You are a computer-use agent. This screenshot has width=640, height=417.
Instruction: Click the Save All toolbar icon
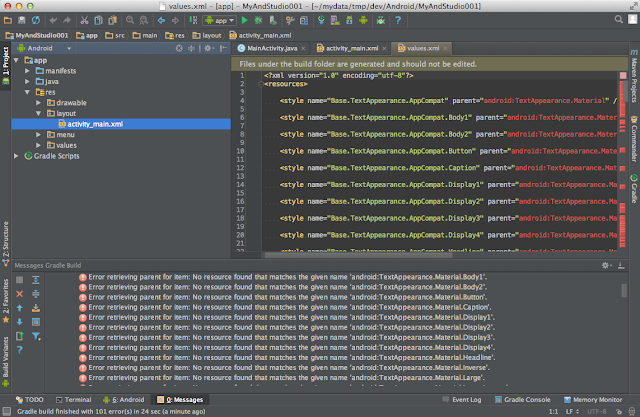tap(22, 20)
